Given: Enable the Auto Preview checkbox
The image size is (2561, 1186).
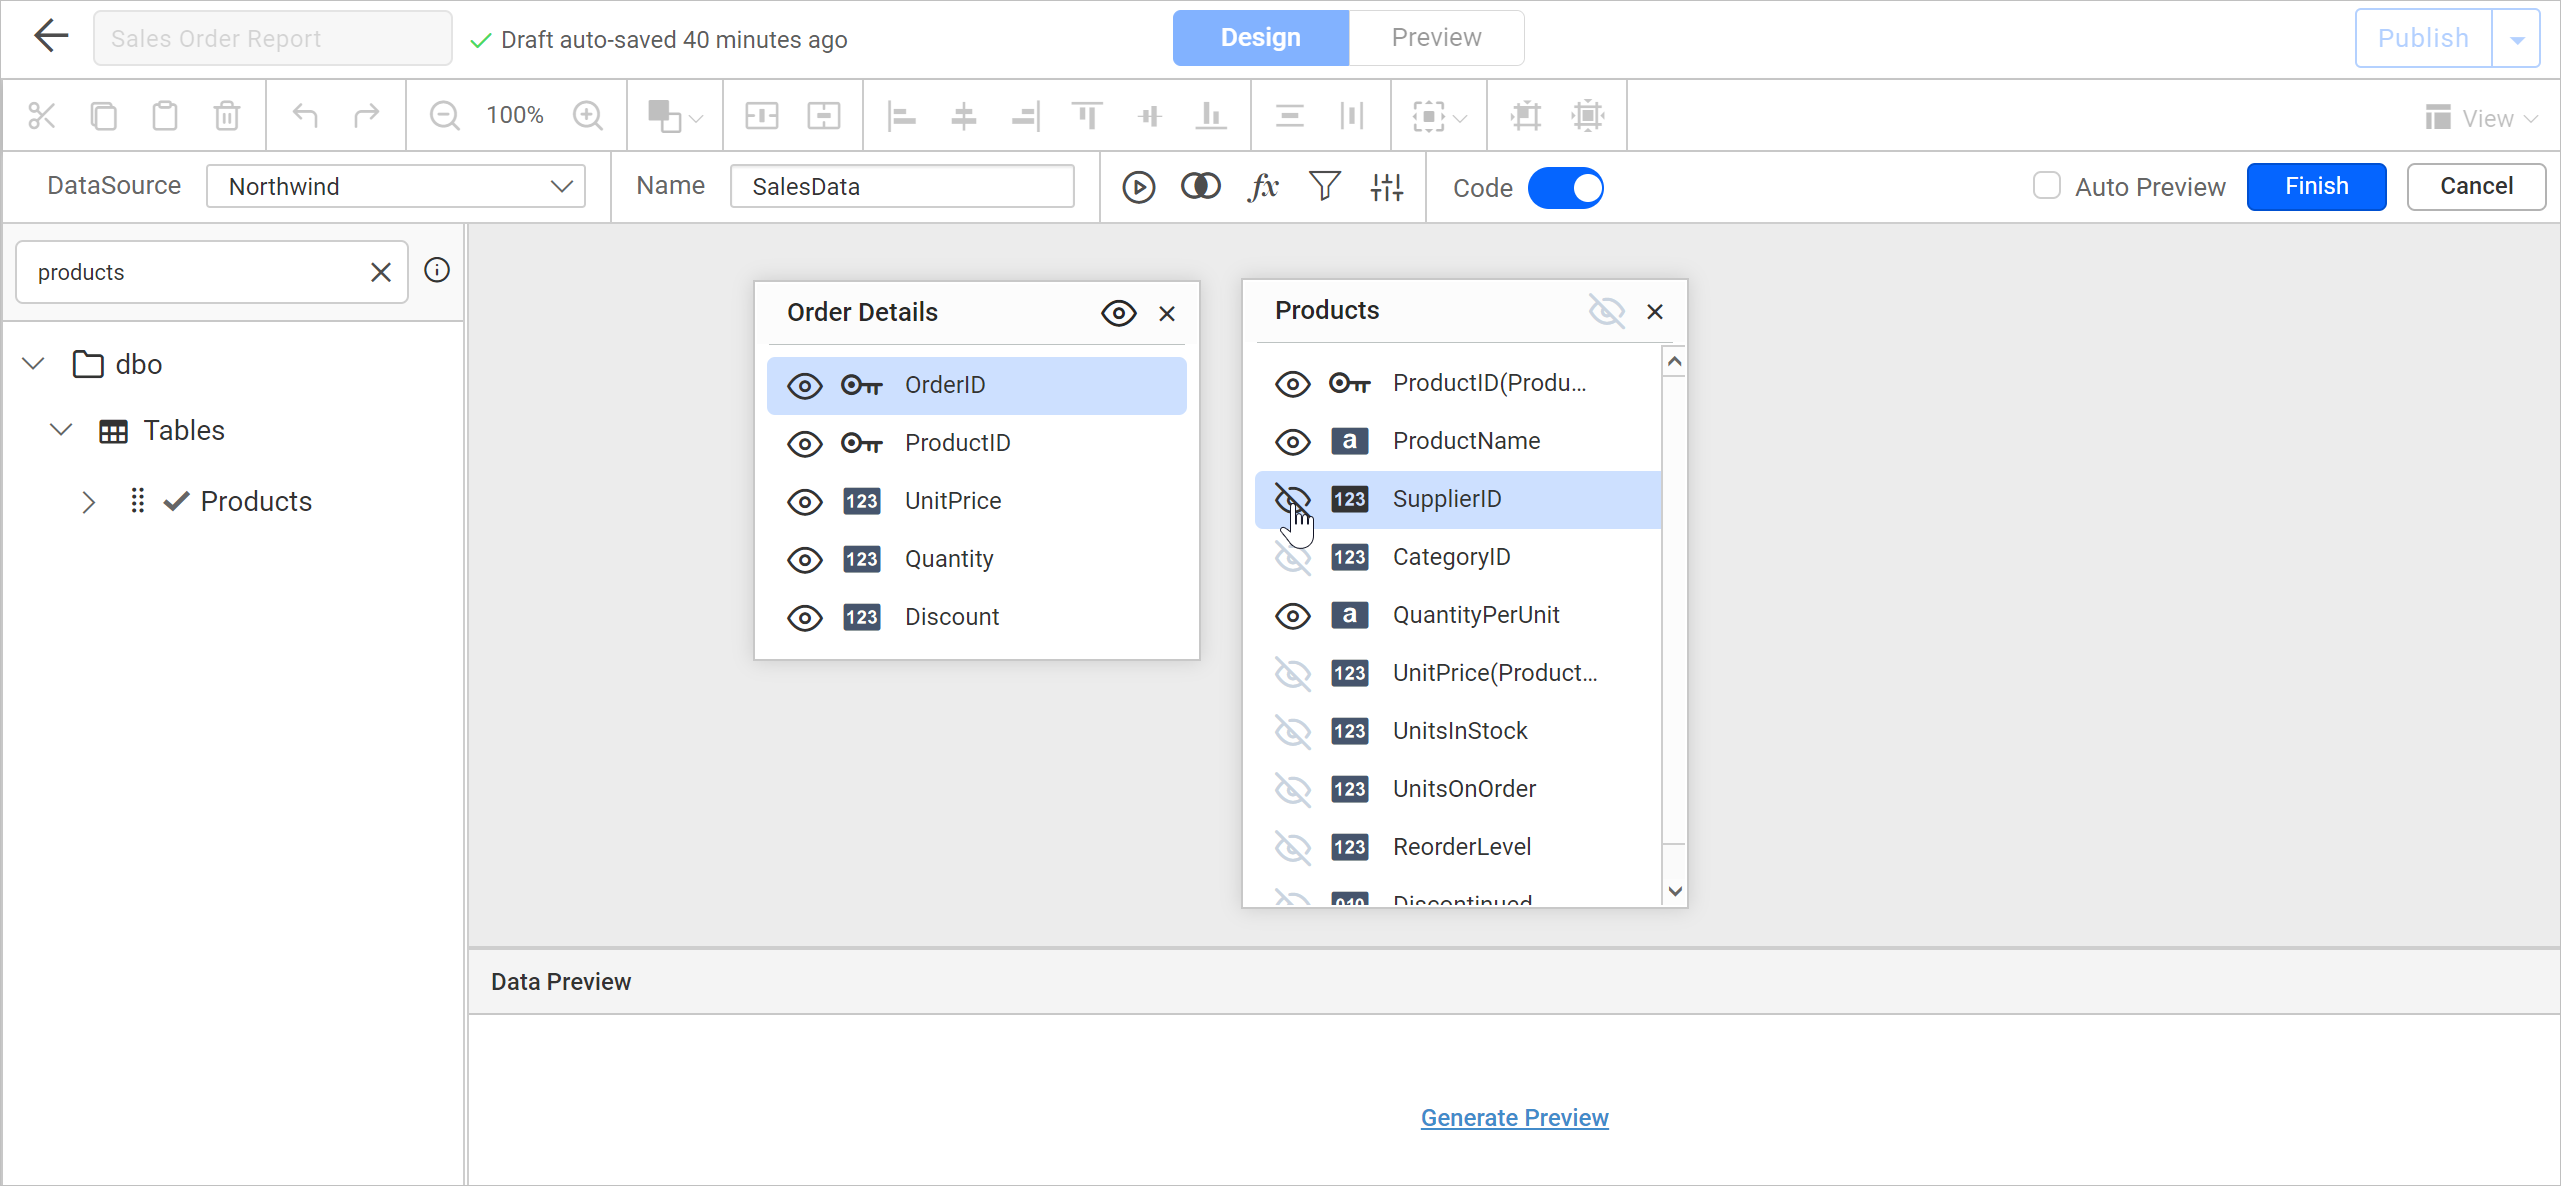Looking at the screenshot, I should tap(2046, 186).
